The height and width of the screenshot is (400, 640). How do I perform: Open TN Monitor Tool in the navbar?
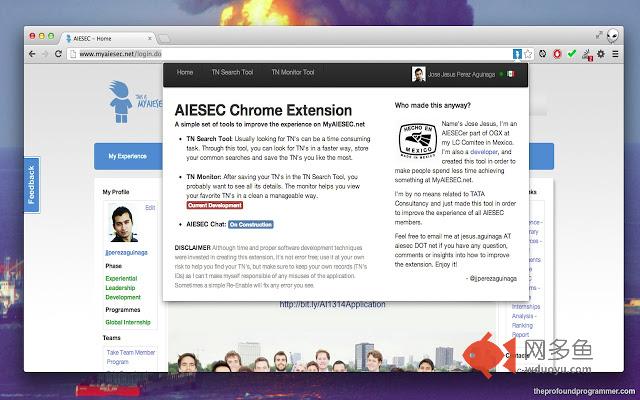pyautogui.click(x=293, y=72)
